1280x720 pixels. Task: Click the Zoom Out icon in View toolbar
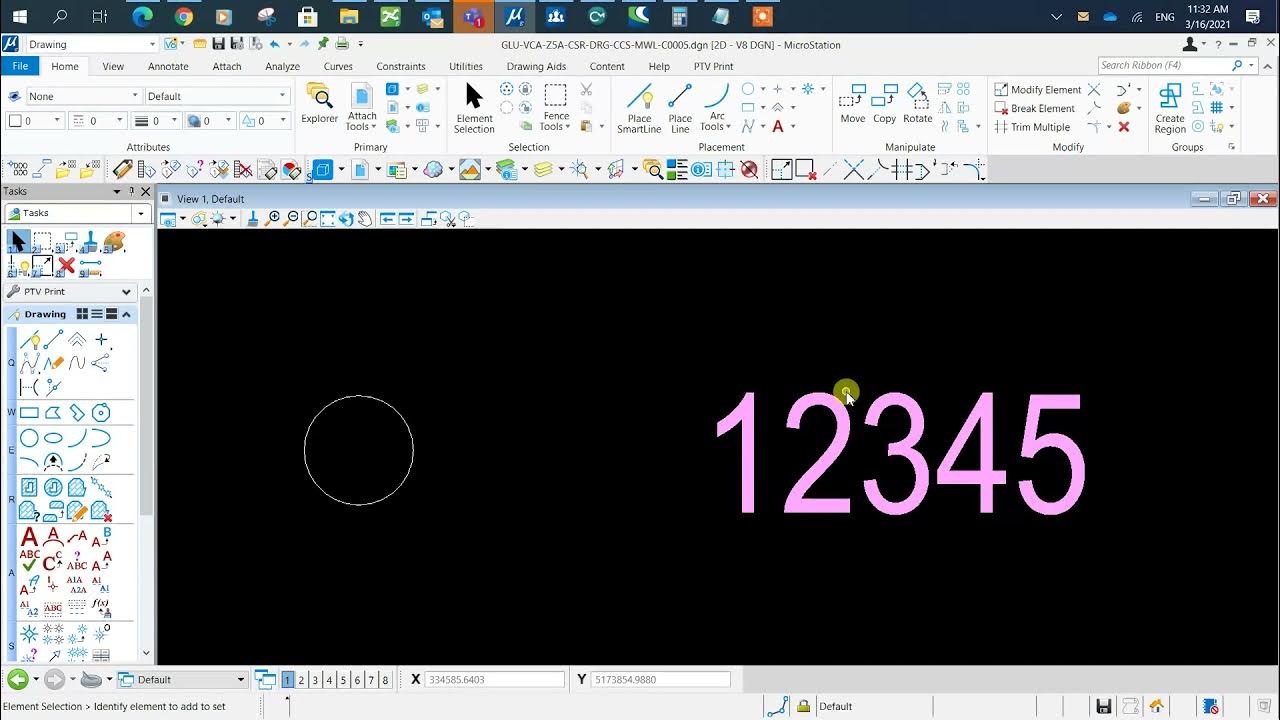pos(292,218)
